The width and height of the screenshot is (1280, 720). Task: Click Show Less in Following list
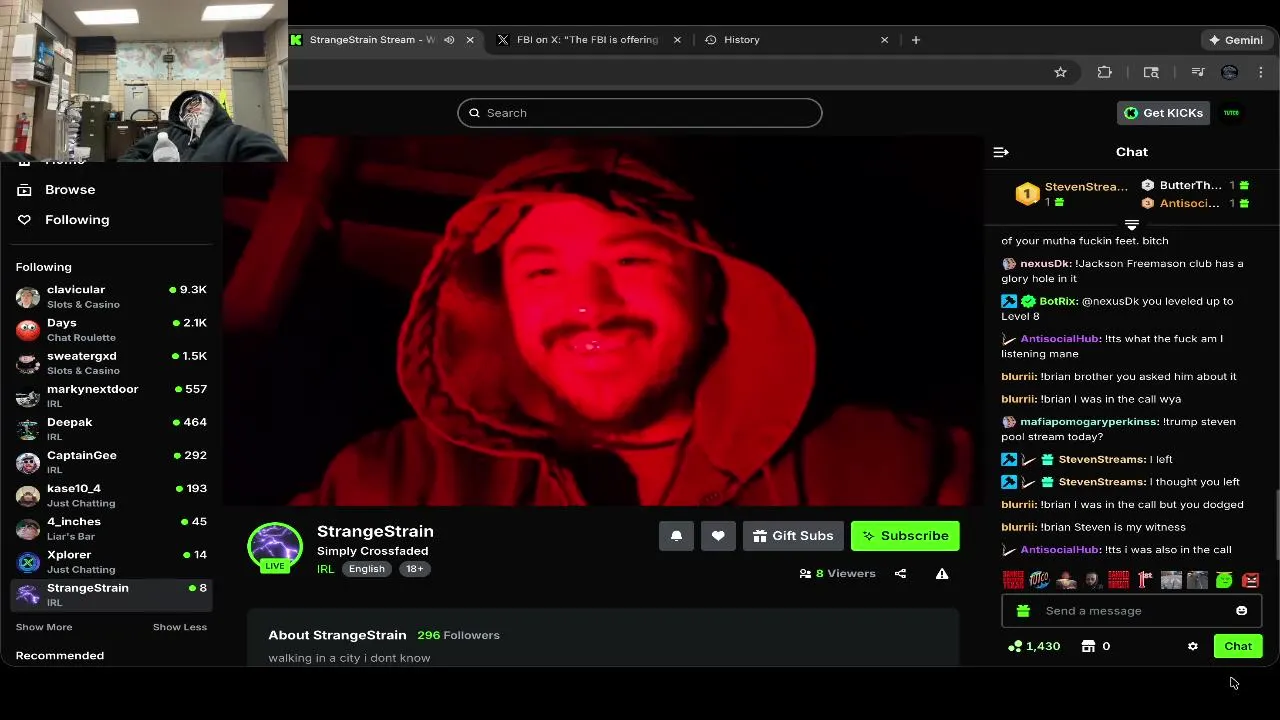coord(180,627)
